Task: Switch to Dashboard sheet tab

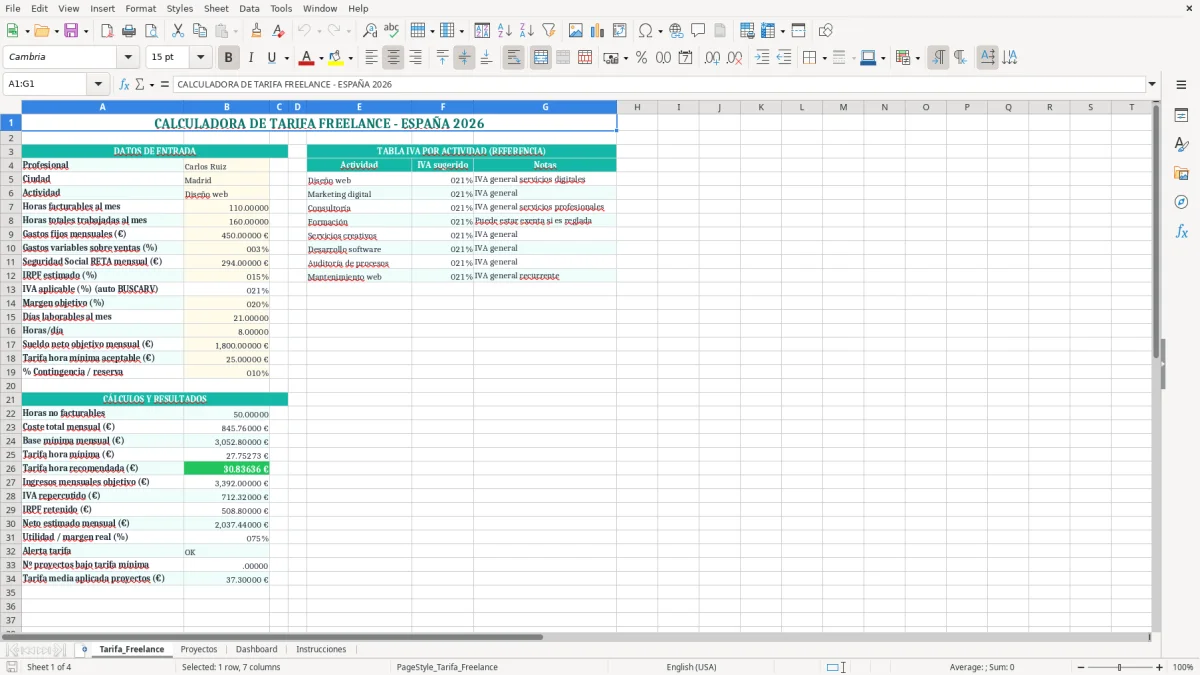Action: [x=257, y=649]
